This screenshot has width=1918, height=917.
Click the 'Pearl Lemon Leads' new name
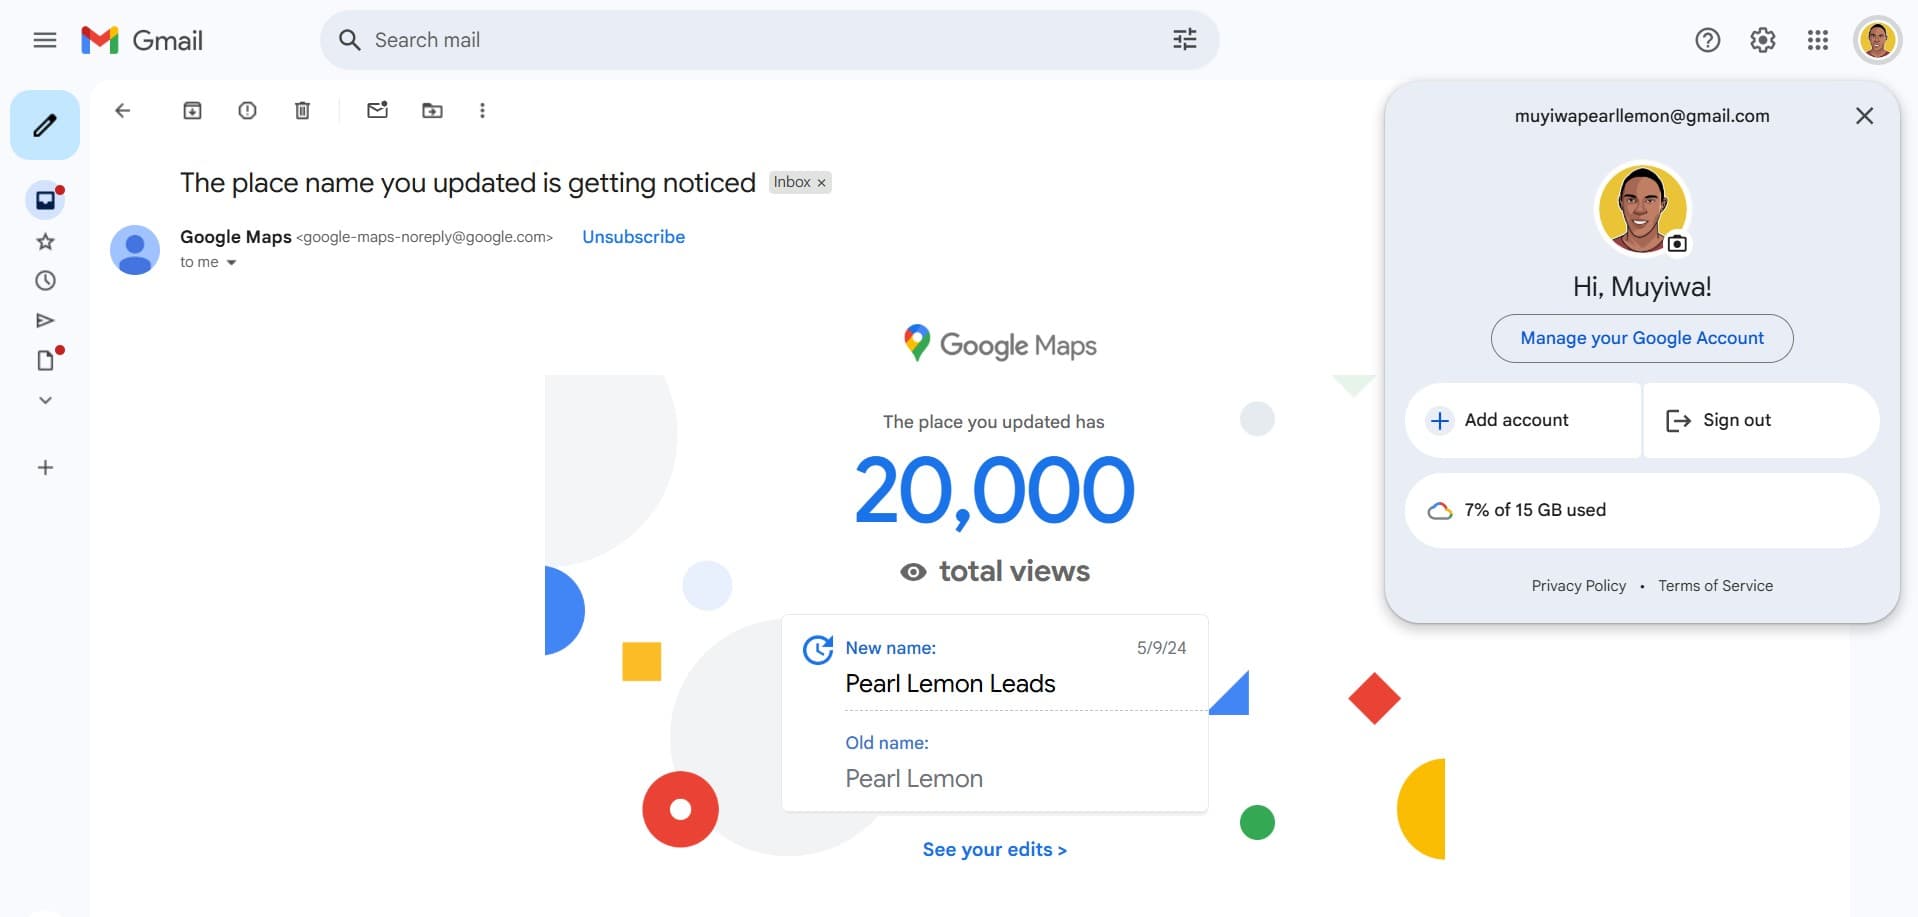point(950,684)
